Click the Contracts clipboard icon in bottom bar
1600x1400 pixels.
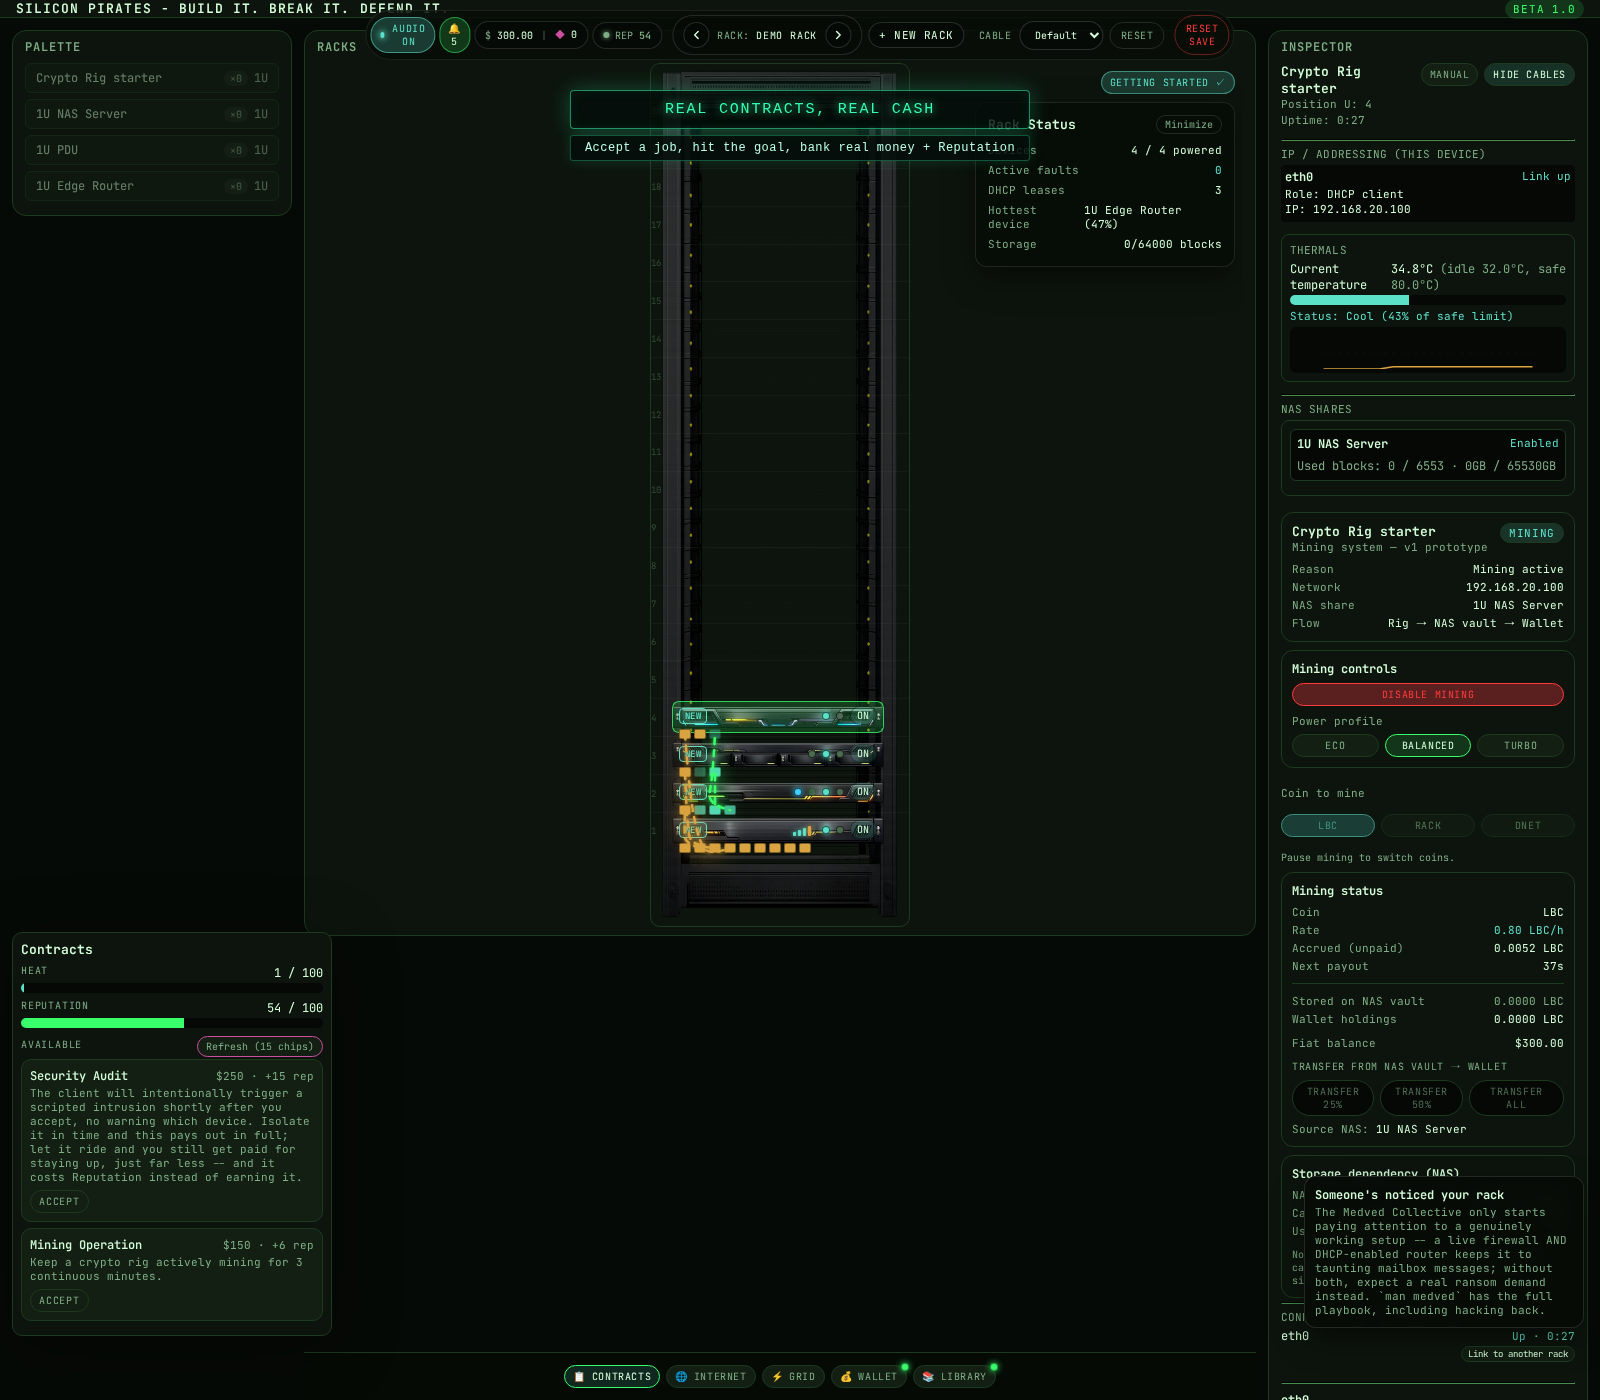tap(579, 1377)
